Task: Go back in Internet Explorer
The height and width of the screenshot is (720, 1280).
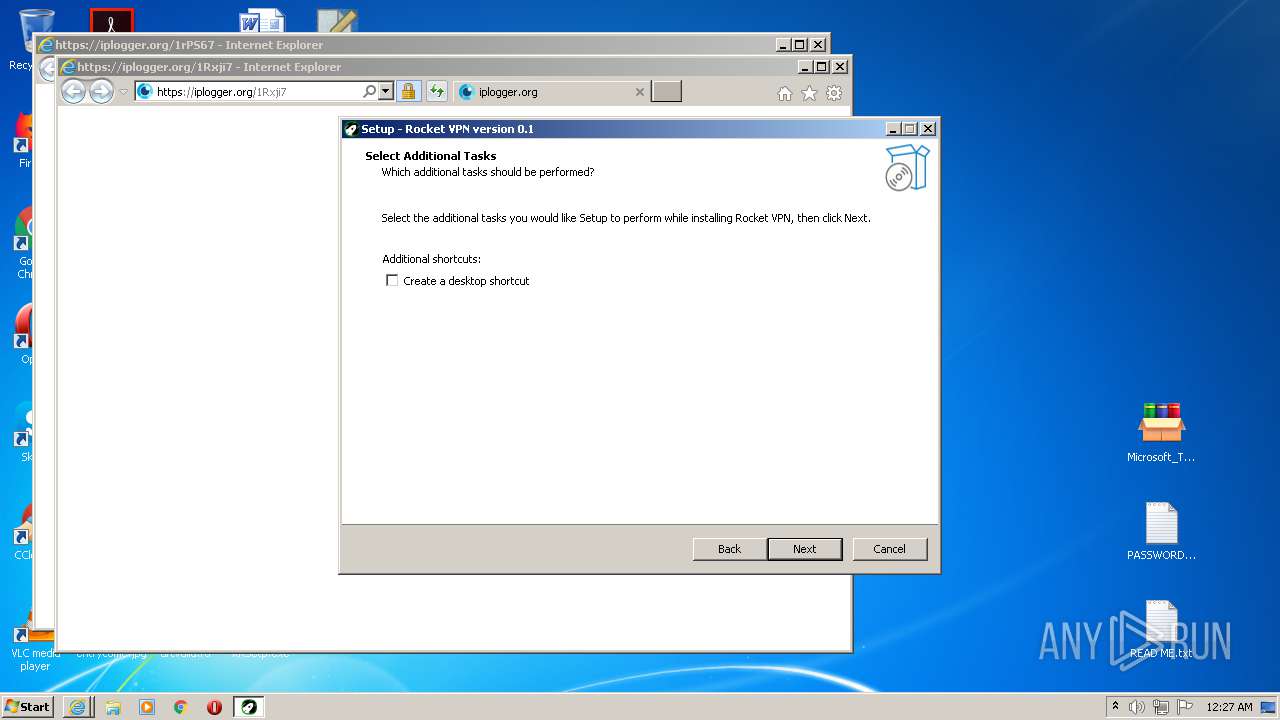Action: pos(74,92)
